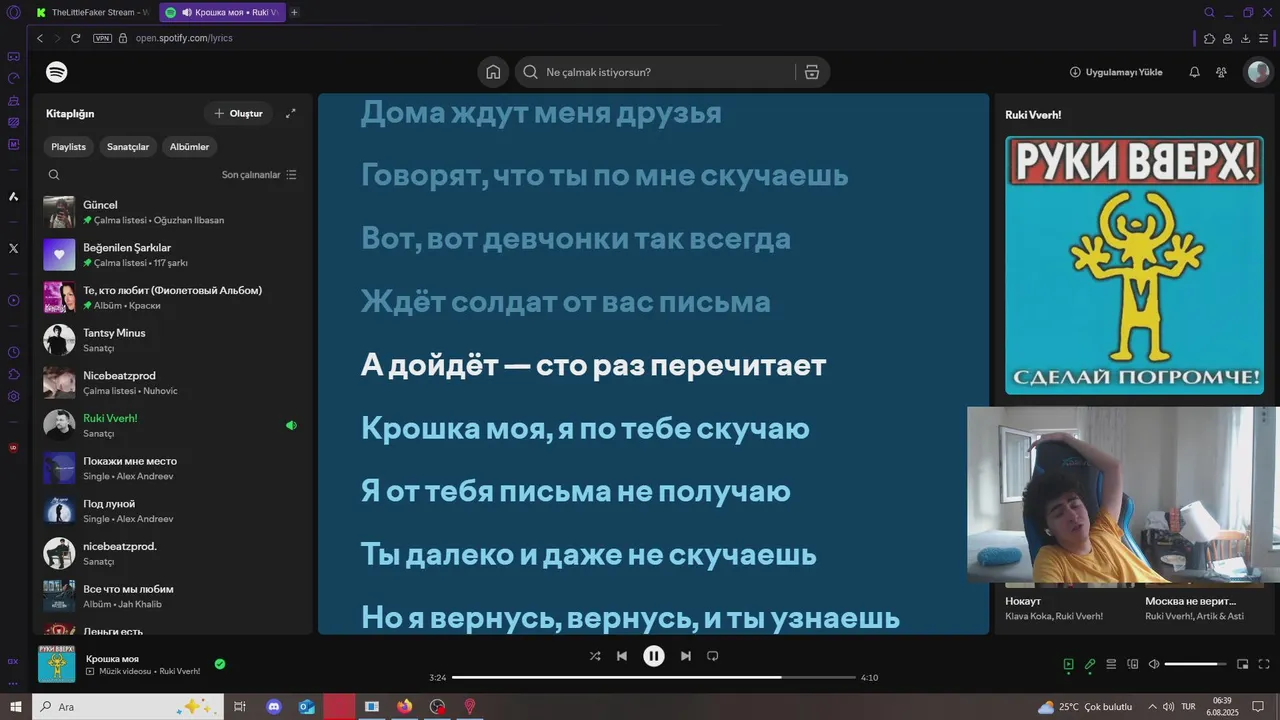Open single Под луной
Image resolution: width=1280 pixels, height=720 pixels.
coord(172,511)
